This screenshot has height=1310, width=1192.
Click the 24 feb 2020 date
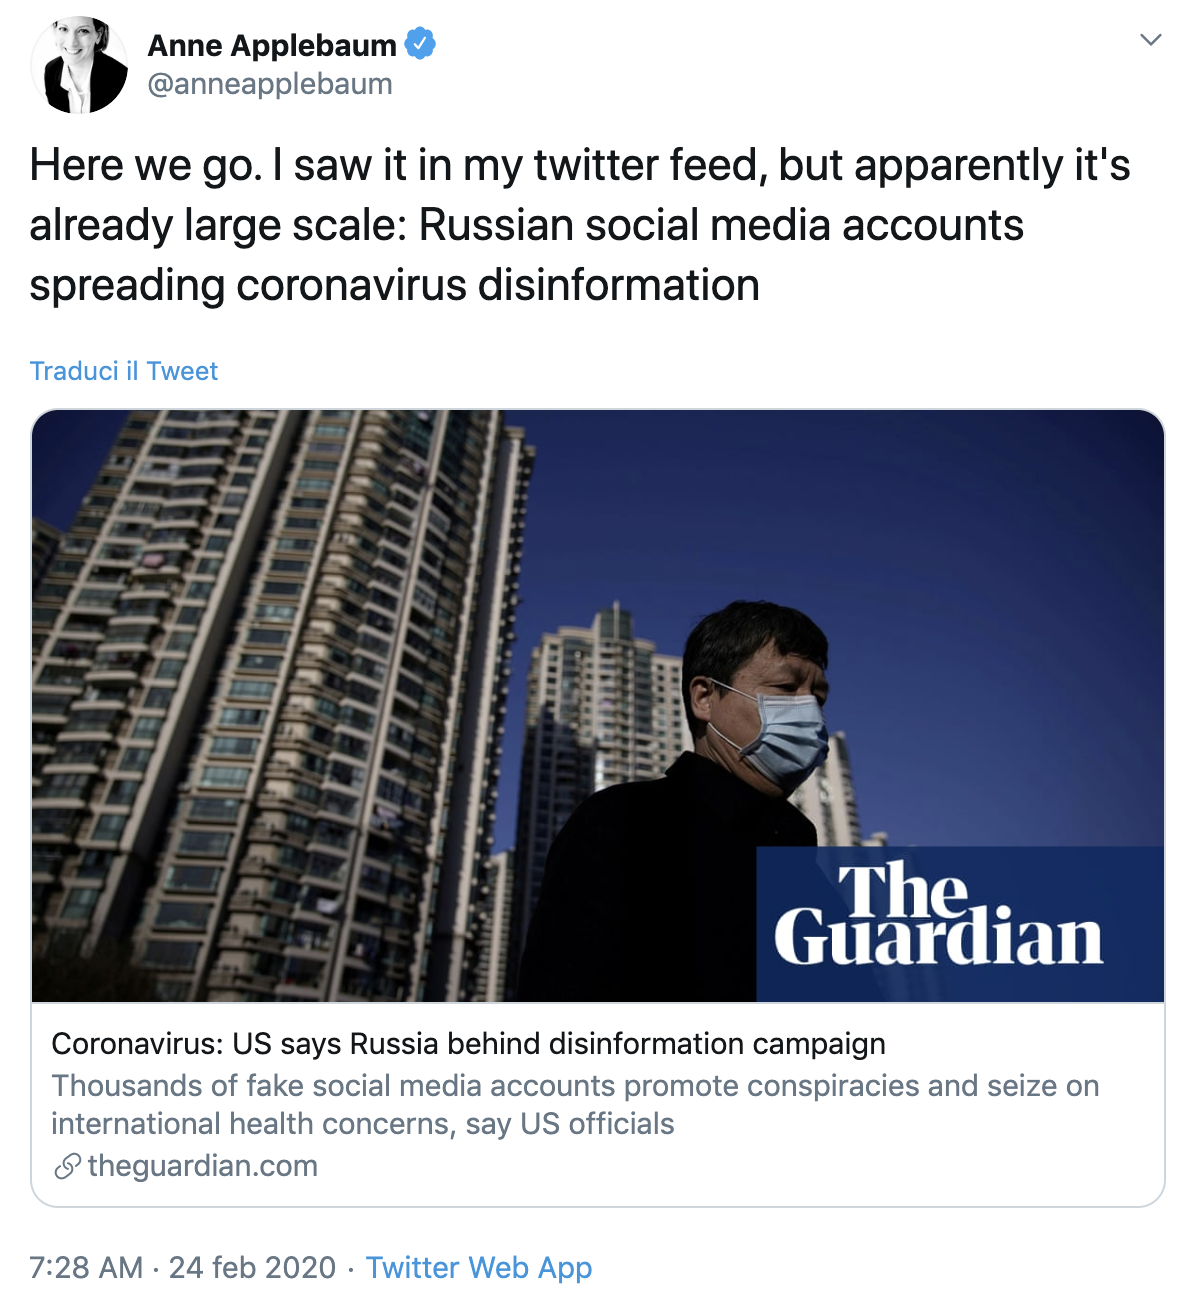point(252,1268)
